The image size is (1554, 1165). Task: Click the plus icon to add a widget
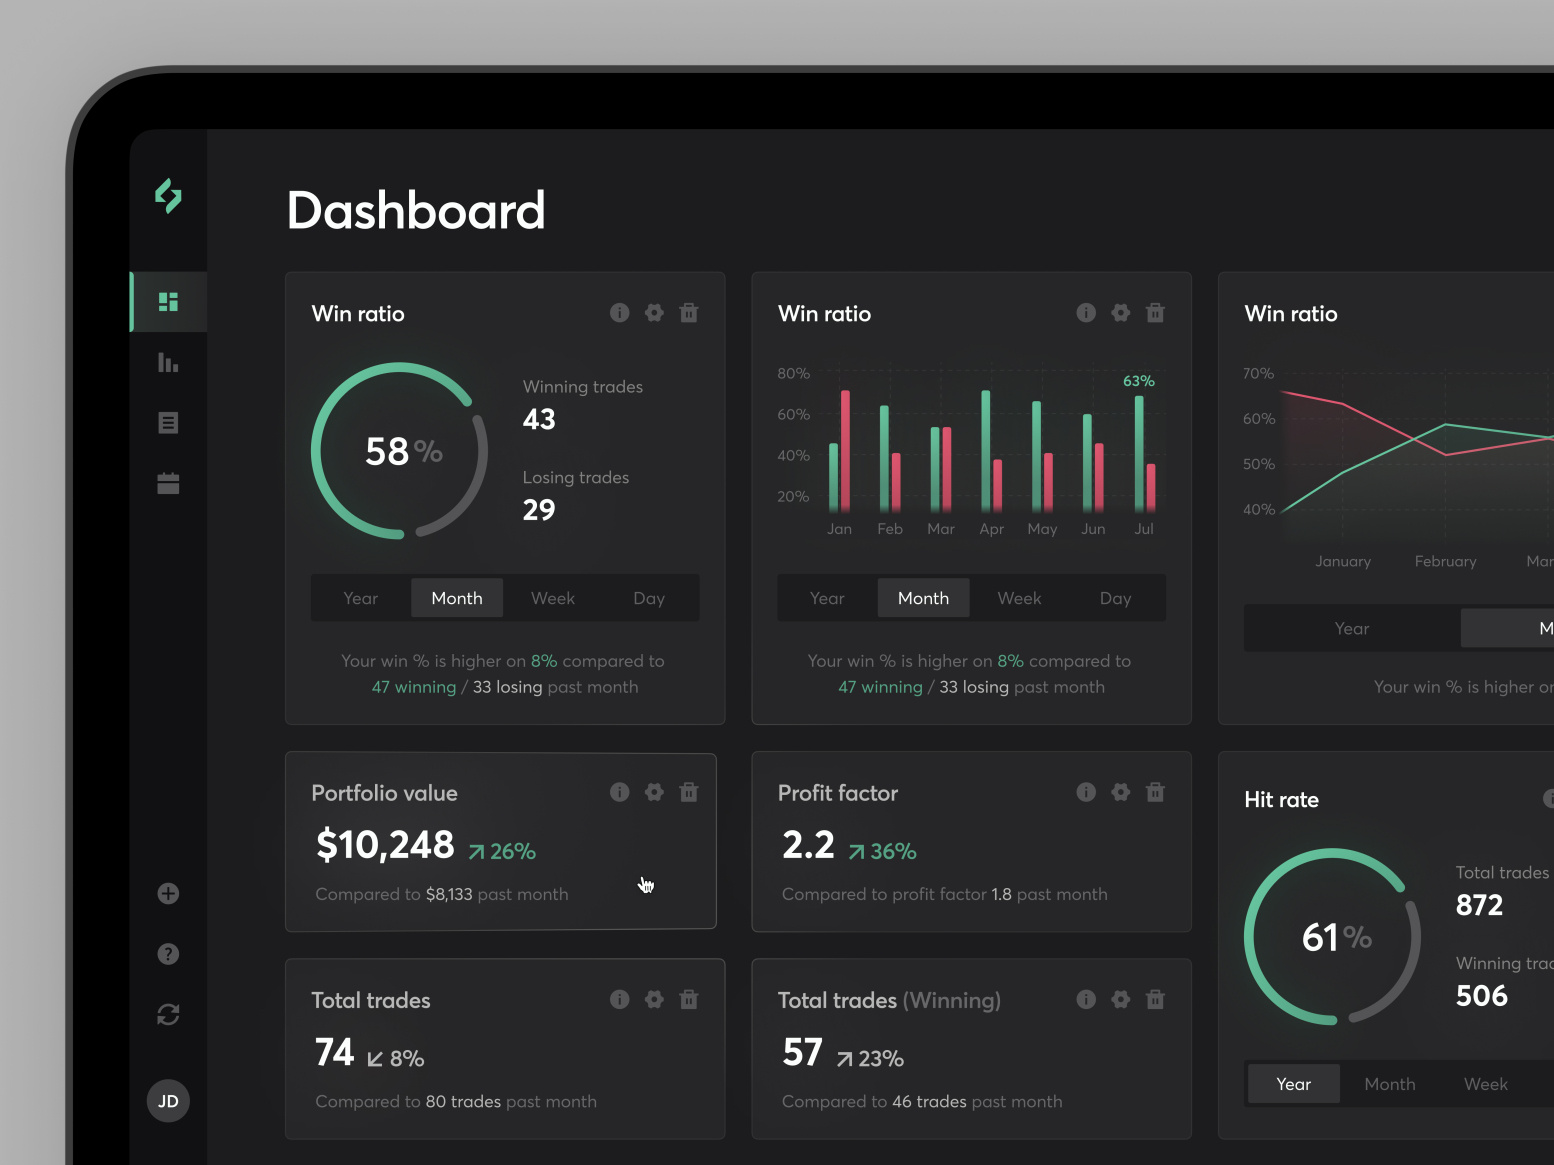167,893
